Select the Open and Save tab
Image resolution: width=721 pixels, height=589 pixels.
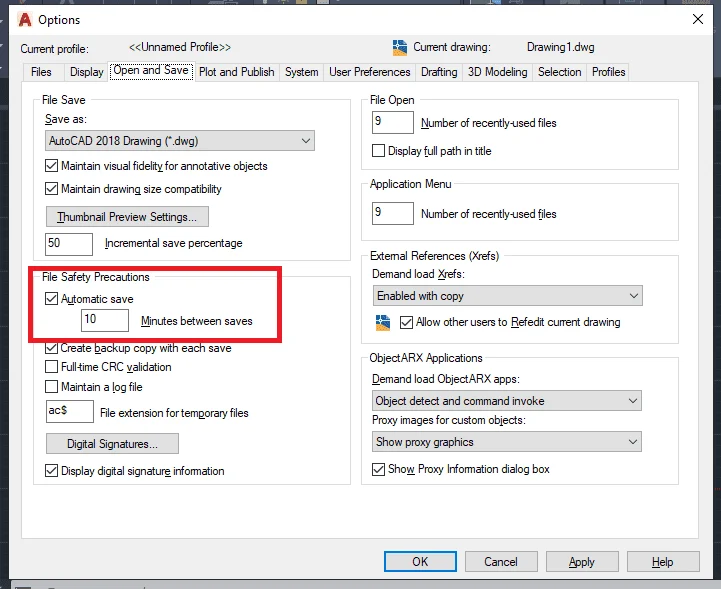pos(151,70)
